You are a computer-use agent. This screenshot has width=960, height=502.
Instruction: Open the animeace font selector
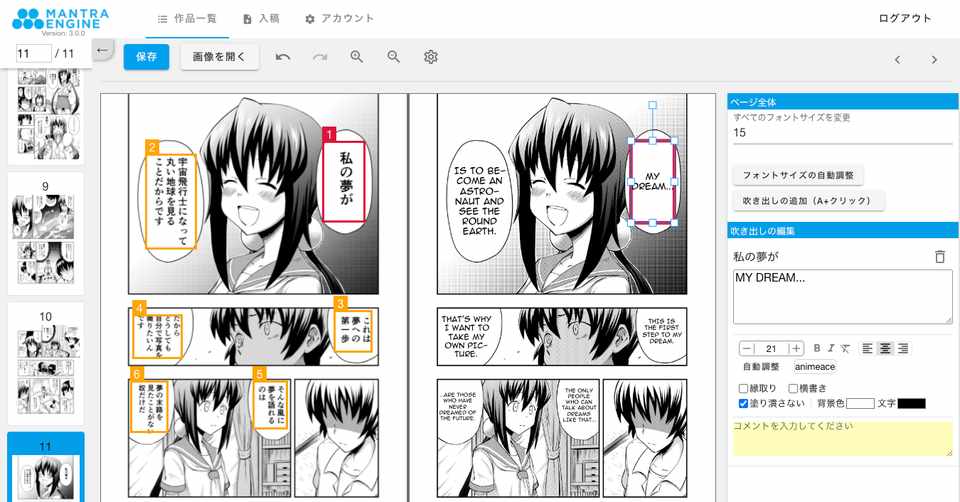click(814, 367)
